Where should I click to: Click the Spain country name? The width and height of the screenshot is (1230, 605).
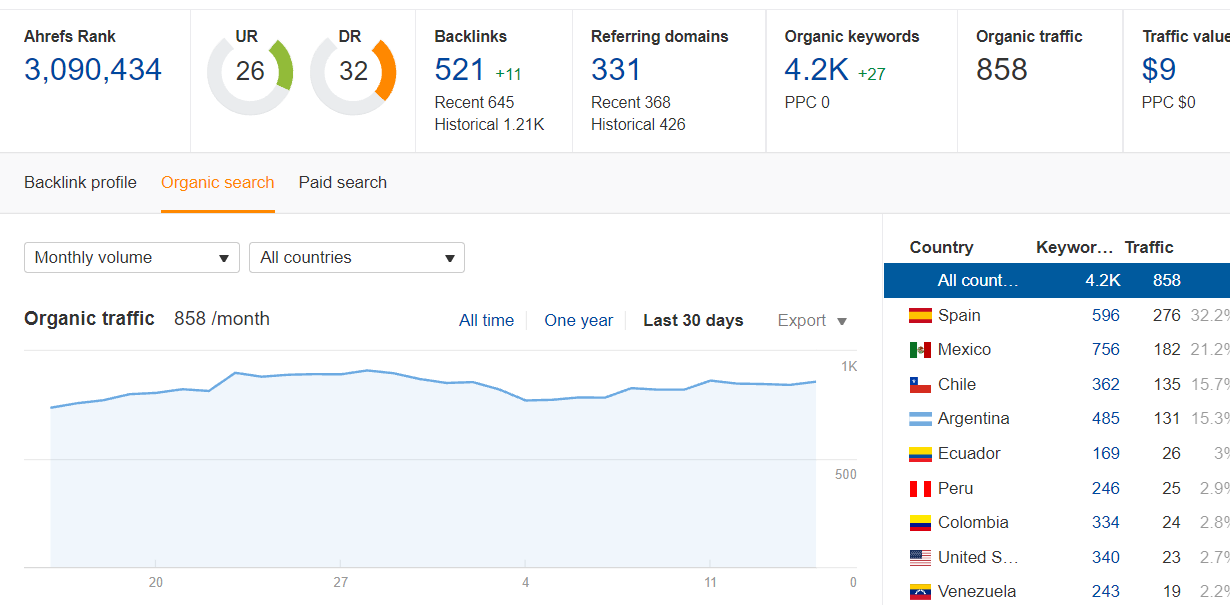click(959, 315)
